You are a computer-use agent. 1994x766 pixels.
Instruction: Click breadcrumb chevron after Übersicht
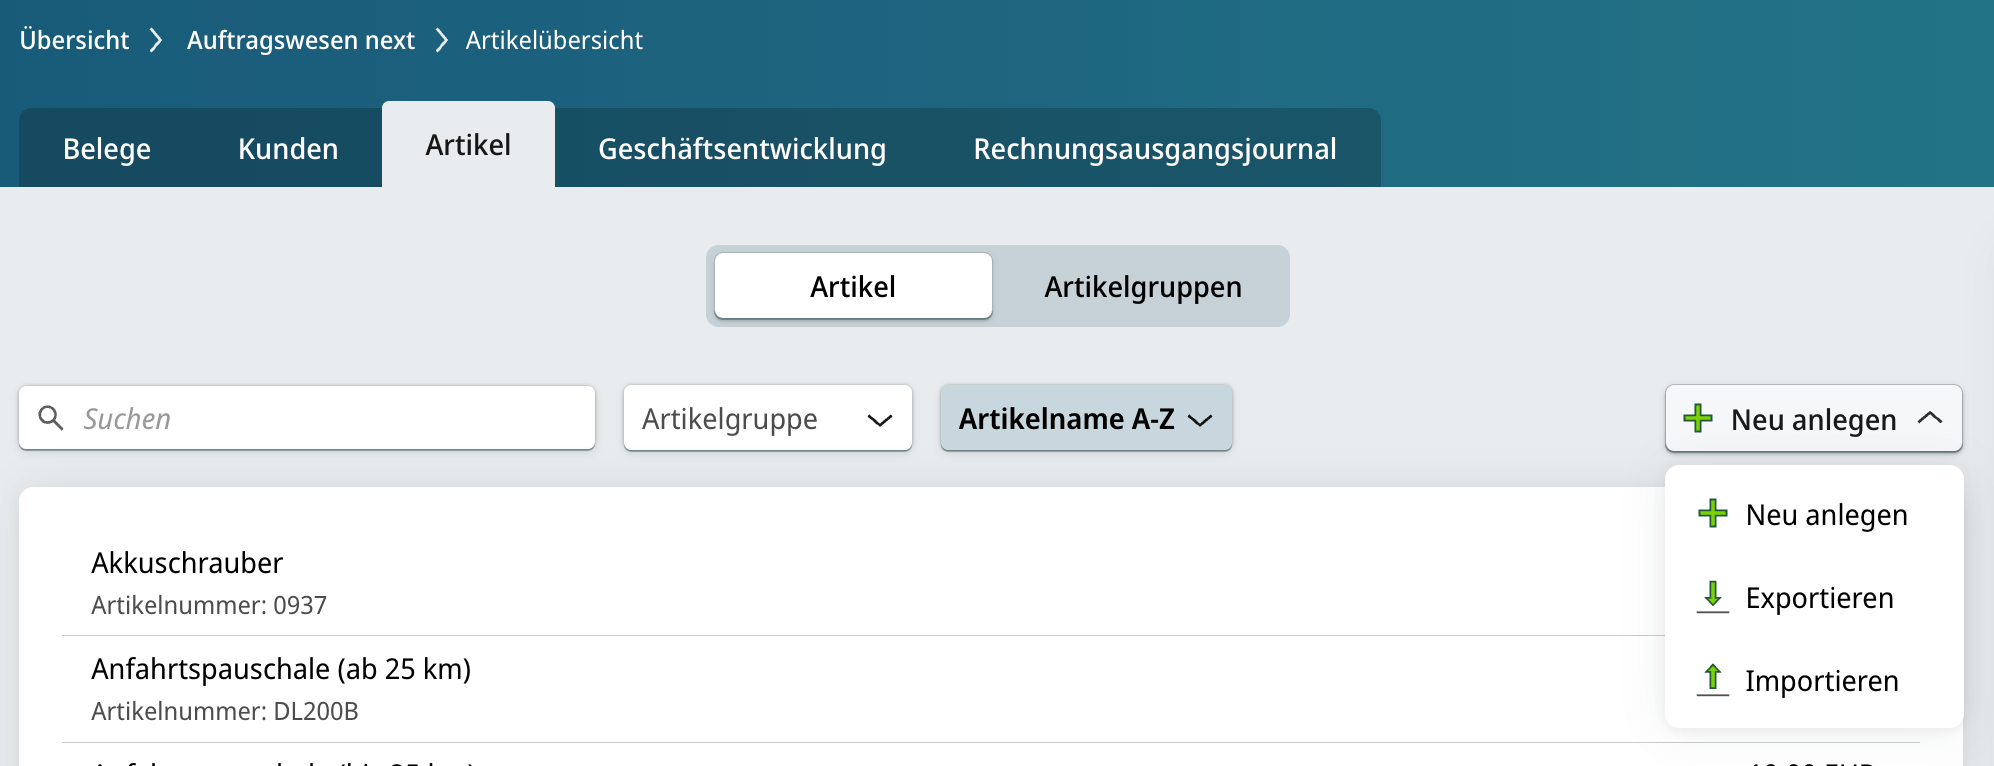[x=156, y=40]
